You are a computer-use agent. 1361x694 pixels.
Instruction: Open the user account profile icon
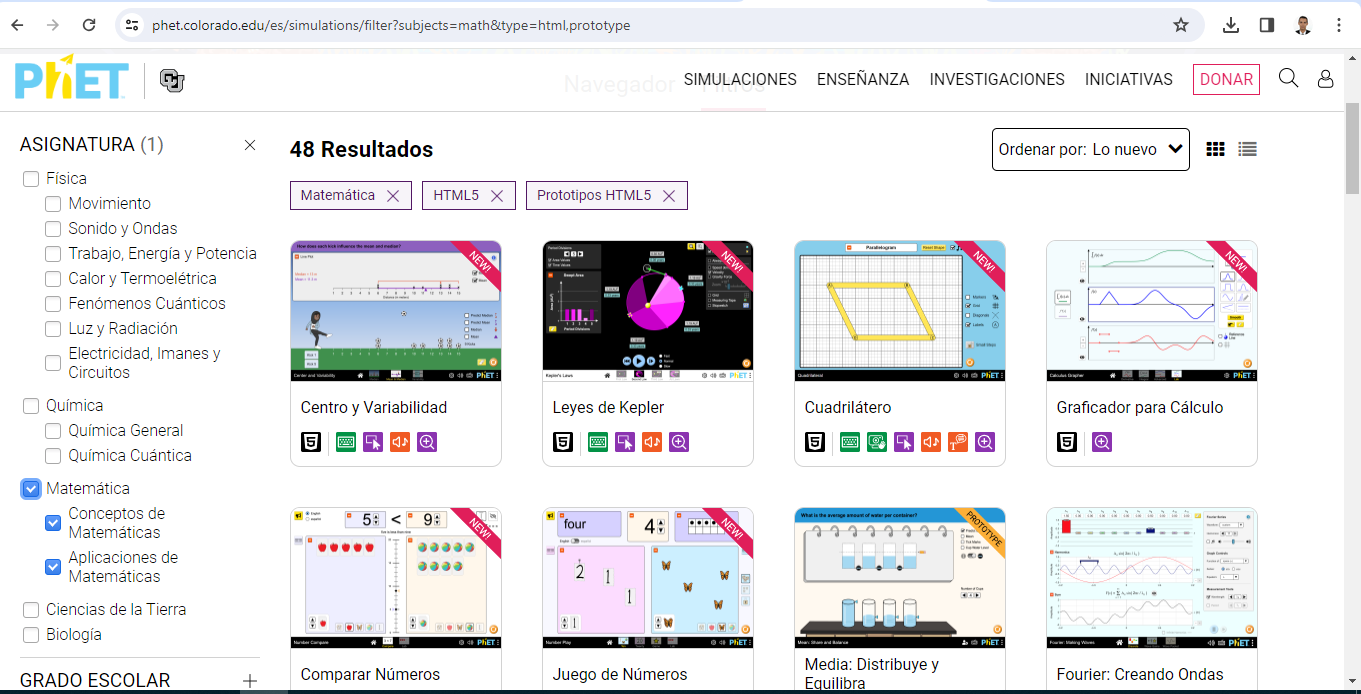[1325, 78]
